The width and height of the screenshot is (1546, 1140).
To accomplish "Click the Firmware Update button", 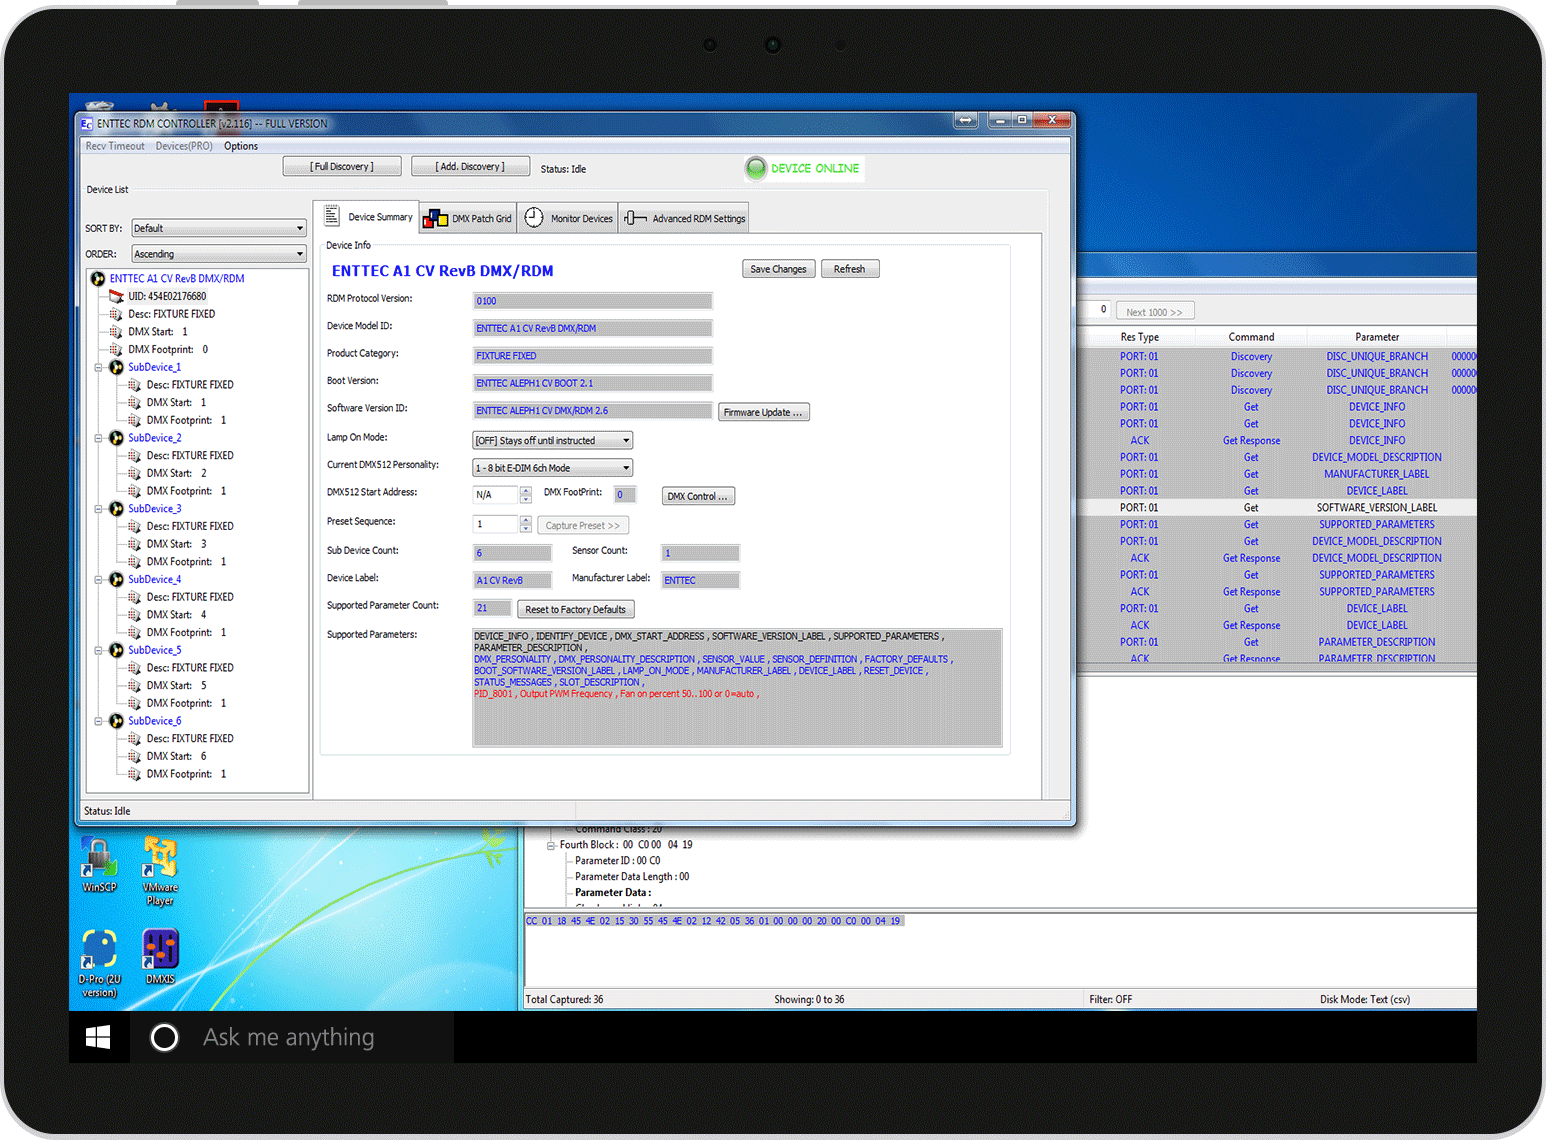I will [764, 412].
